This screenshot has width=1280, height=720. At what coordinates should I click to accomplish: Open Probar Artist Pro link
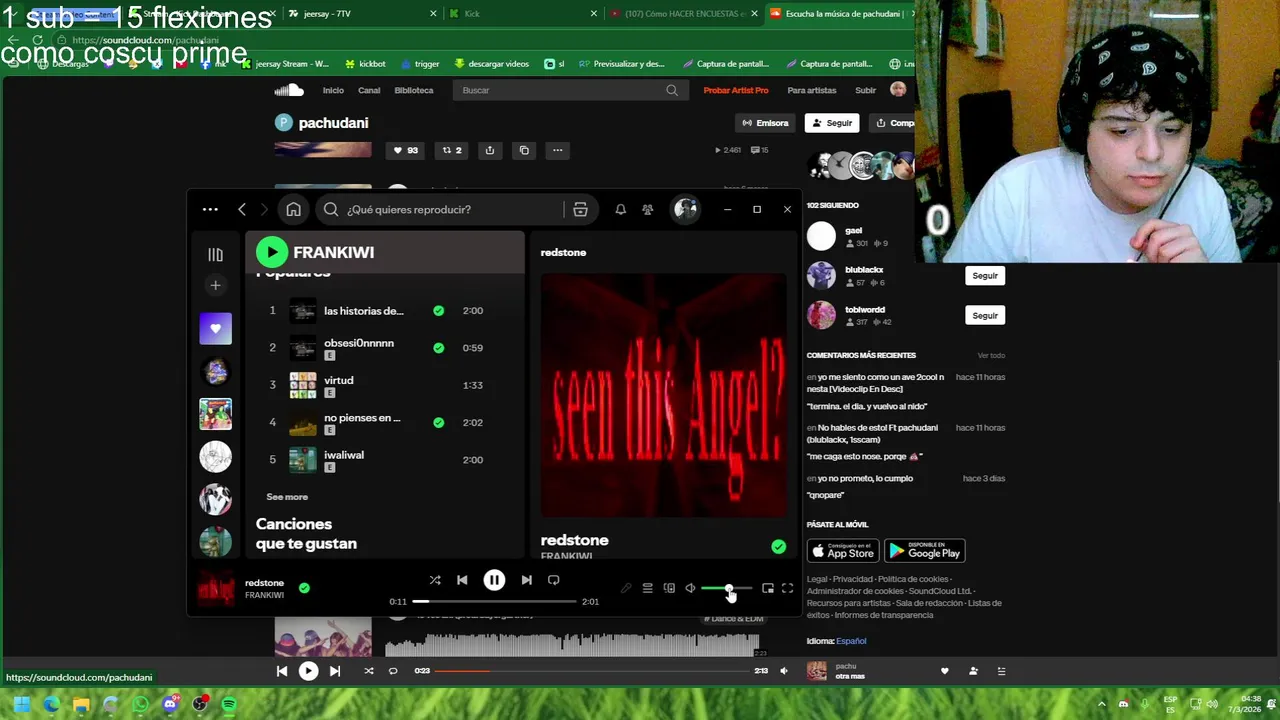[x=736, y=90]
